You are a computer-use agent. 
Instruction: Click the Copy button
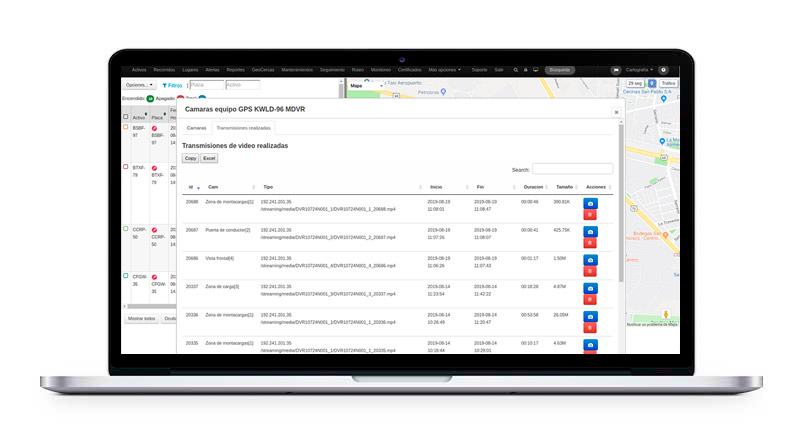(191, 158)
